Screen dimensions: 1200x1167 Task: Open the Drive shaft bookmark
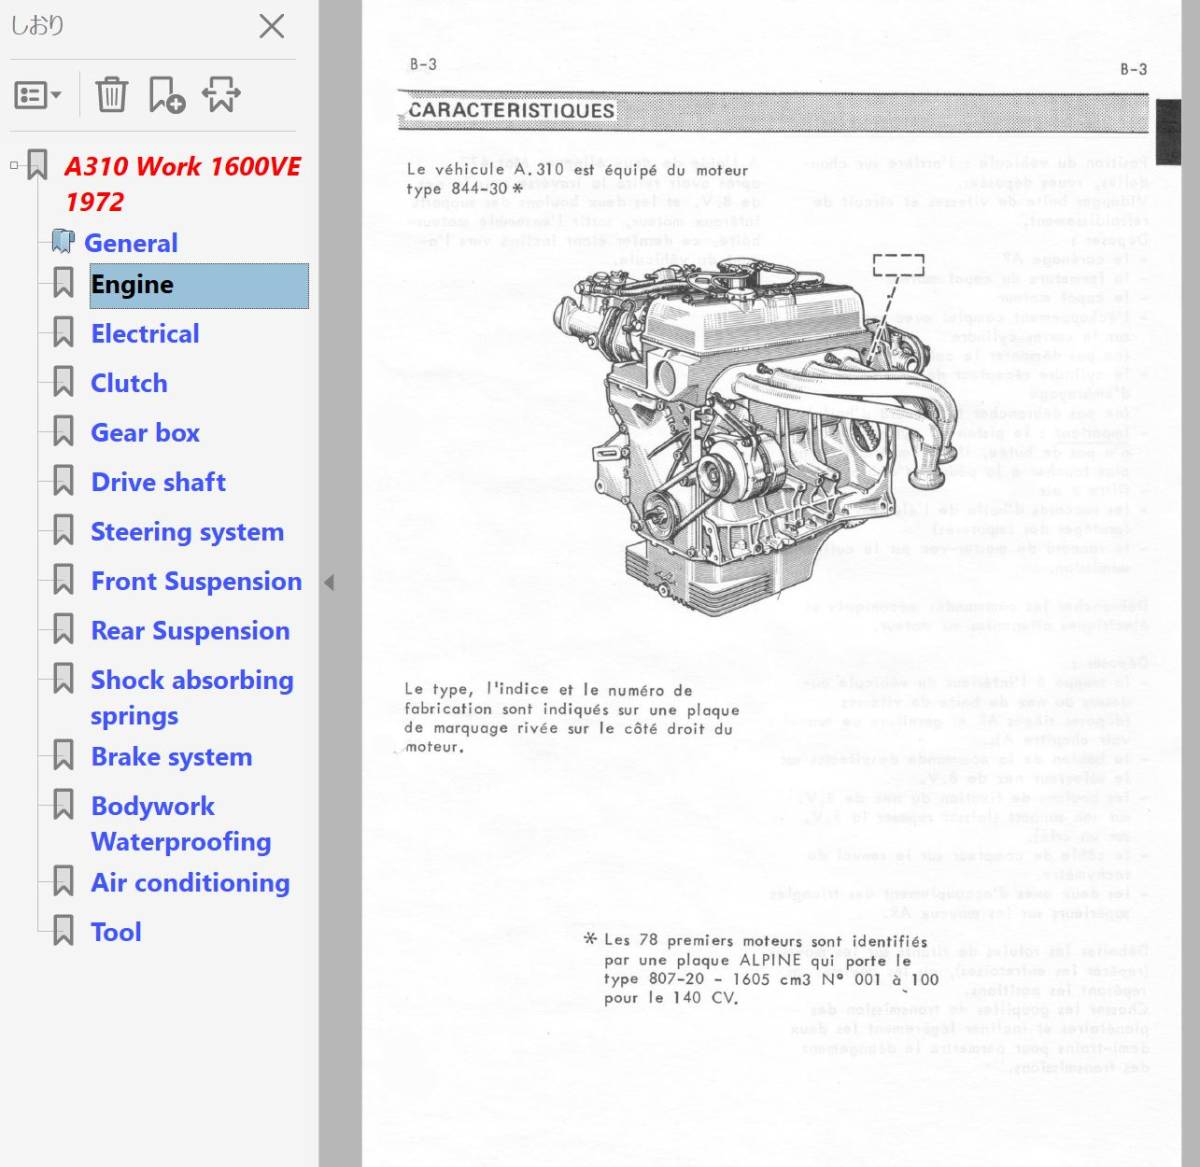(158, 482)
